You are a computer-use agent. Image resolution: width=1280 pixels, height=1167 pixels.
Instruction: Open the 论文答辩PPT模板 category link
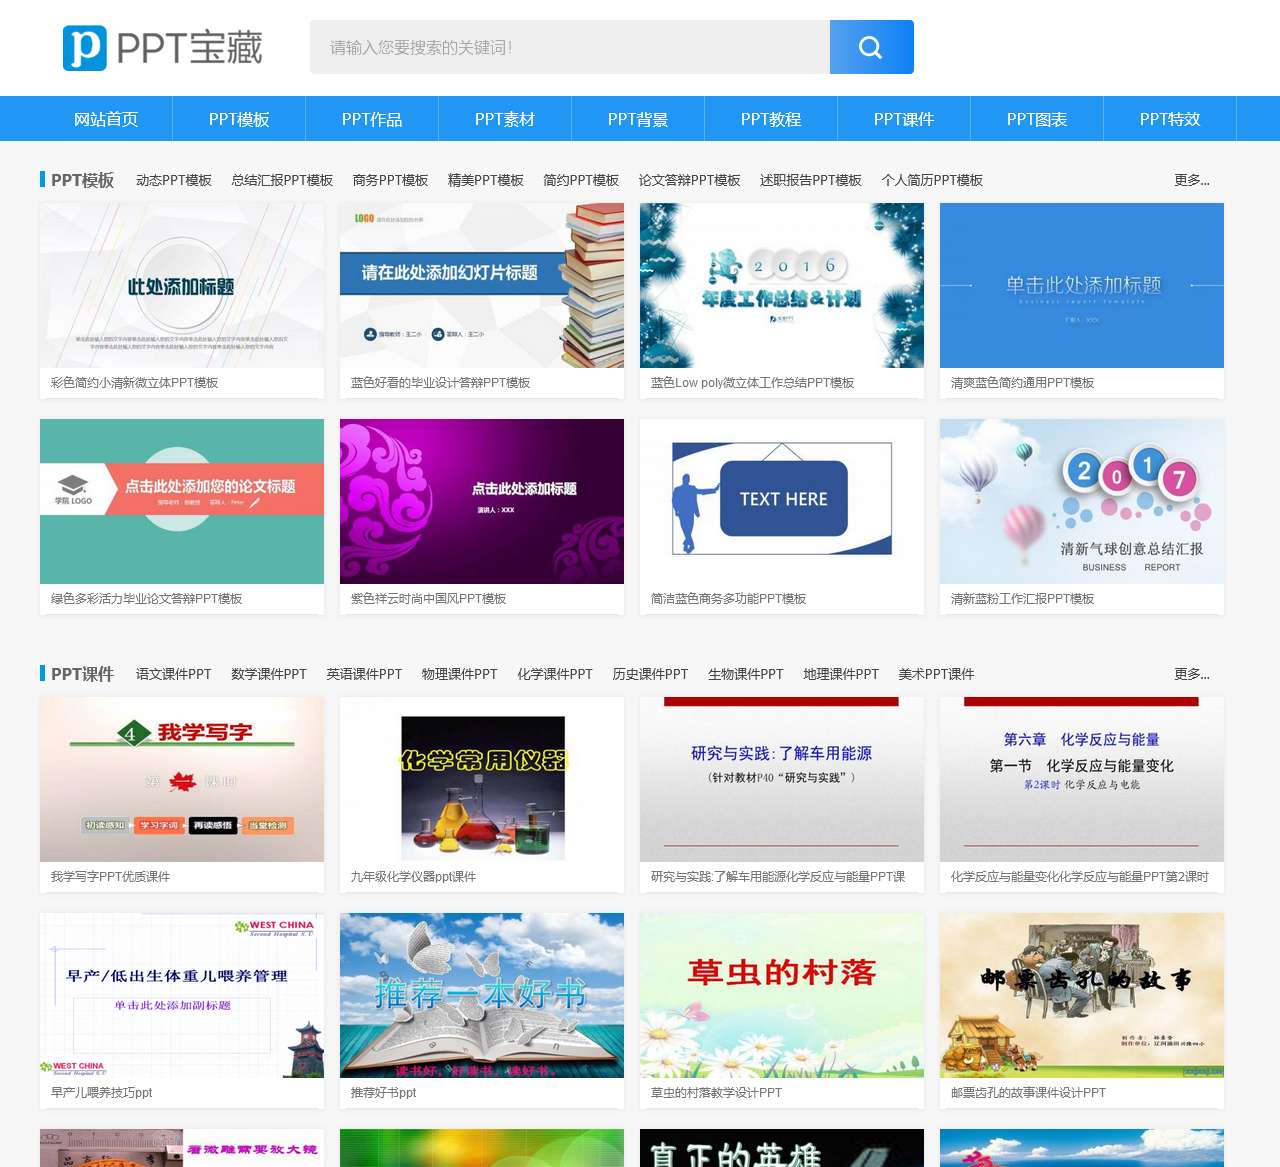[x=689, y=180]
